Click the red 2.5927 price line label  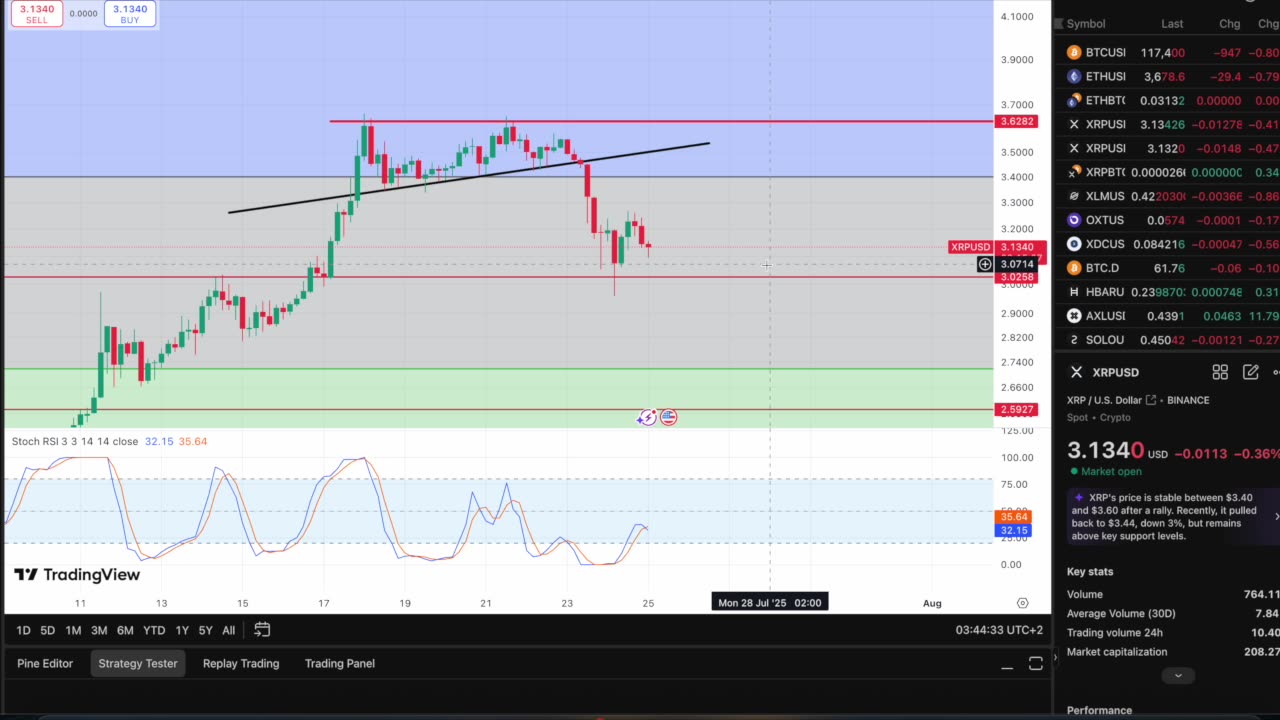click(x=1017, y=410)
